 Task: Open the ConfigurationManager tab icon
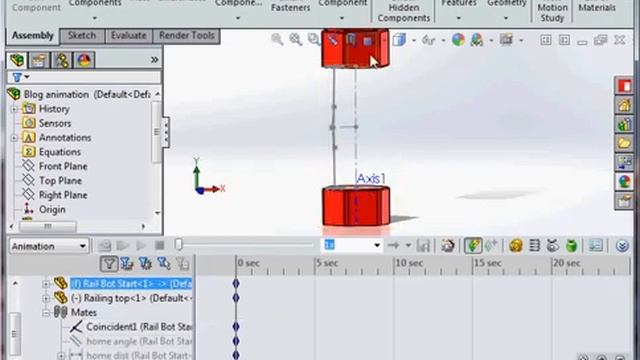pyautogui.click(x=62, y=60)
